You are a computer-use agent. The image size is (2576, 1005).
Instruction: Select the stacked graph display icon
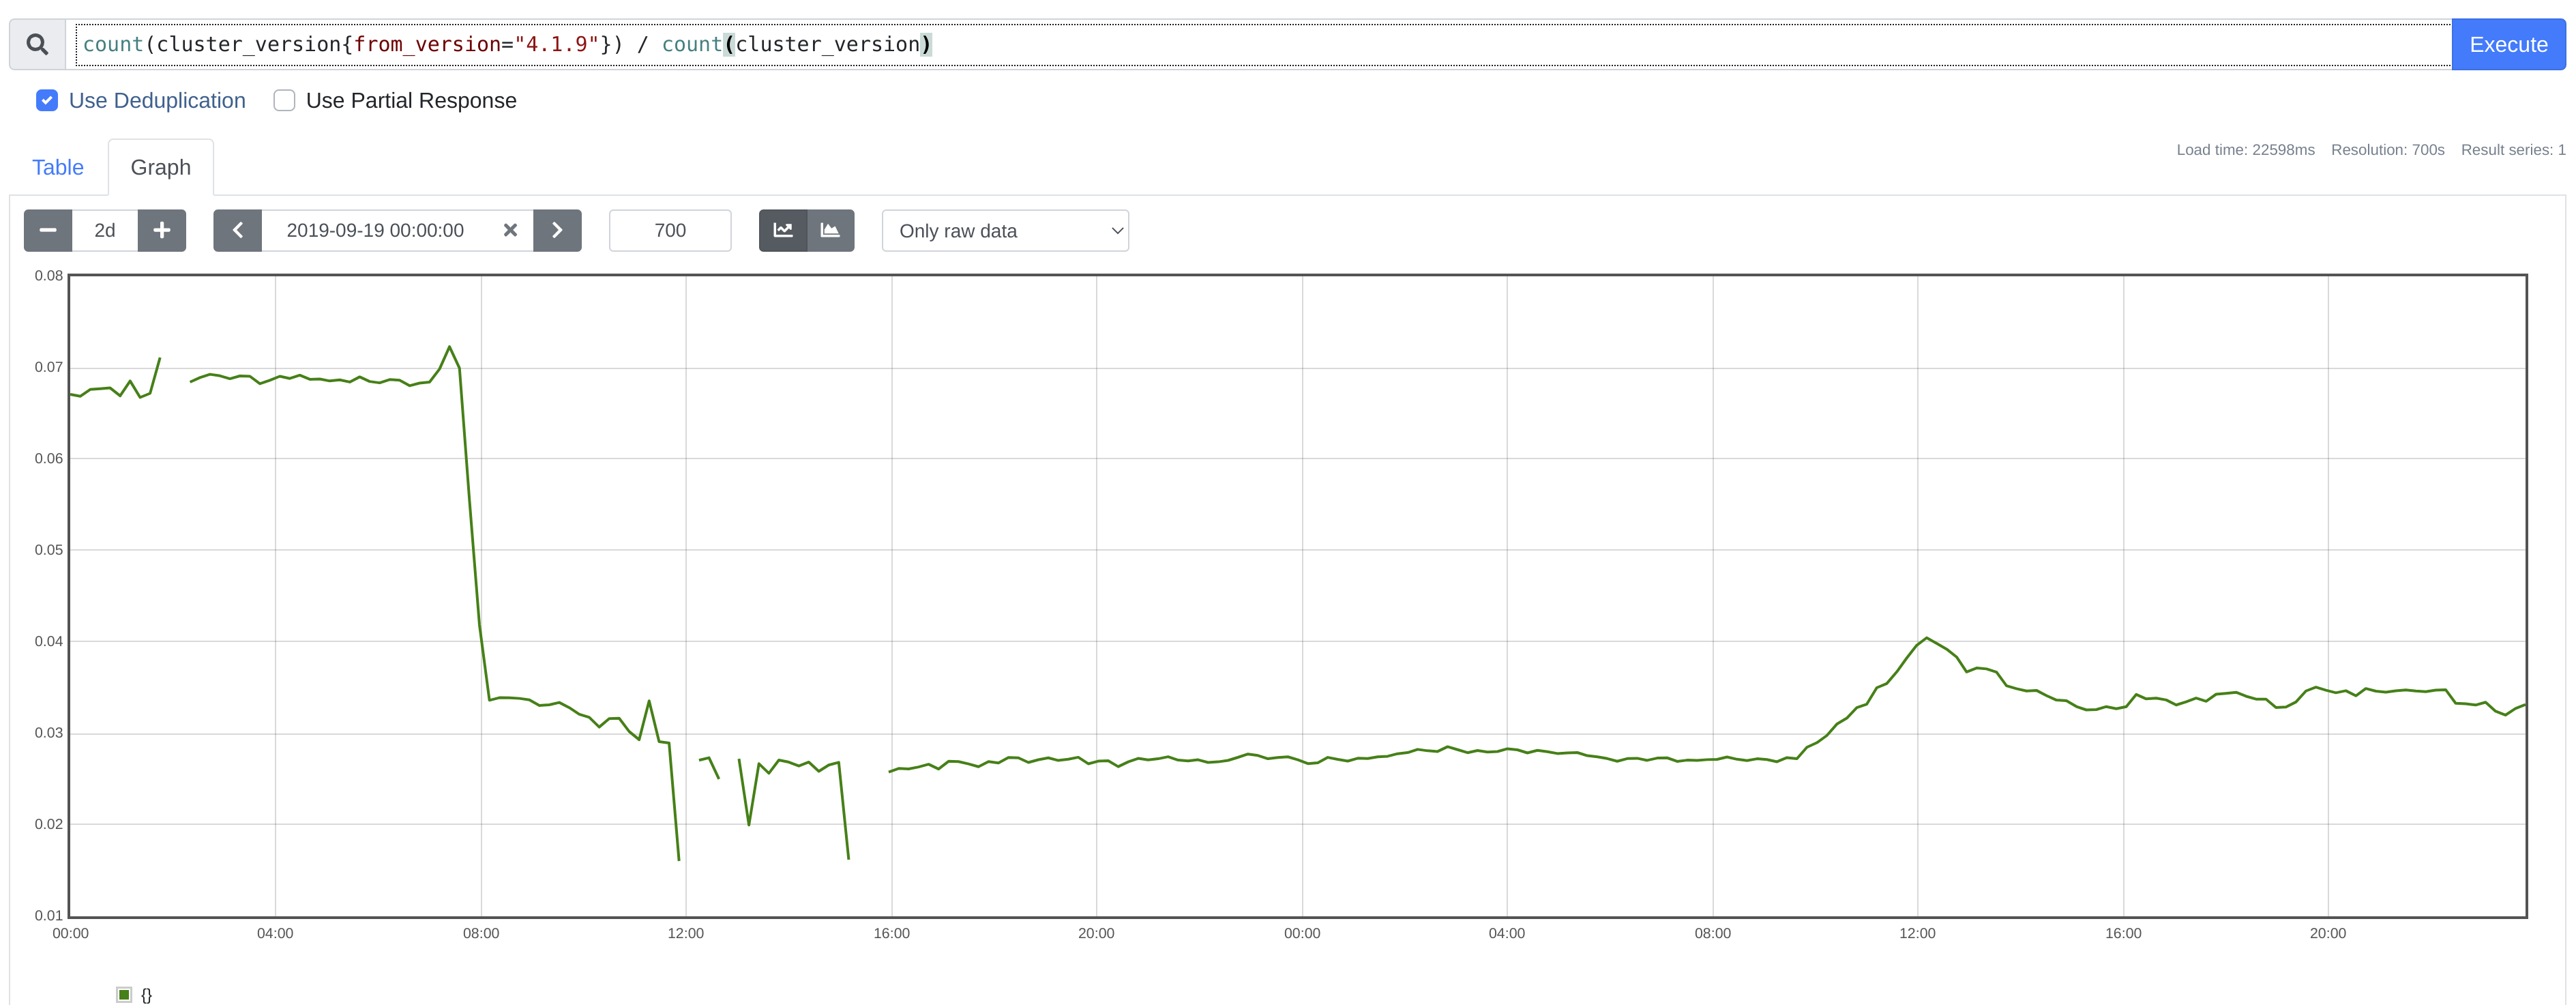(x=830, y=230)
